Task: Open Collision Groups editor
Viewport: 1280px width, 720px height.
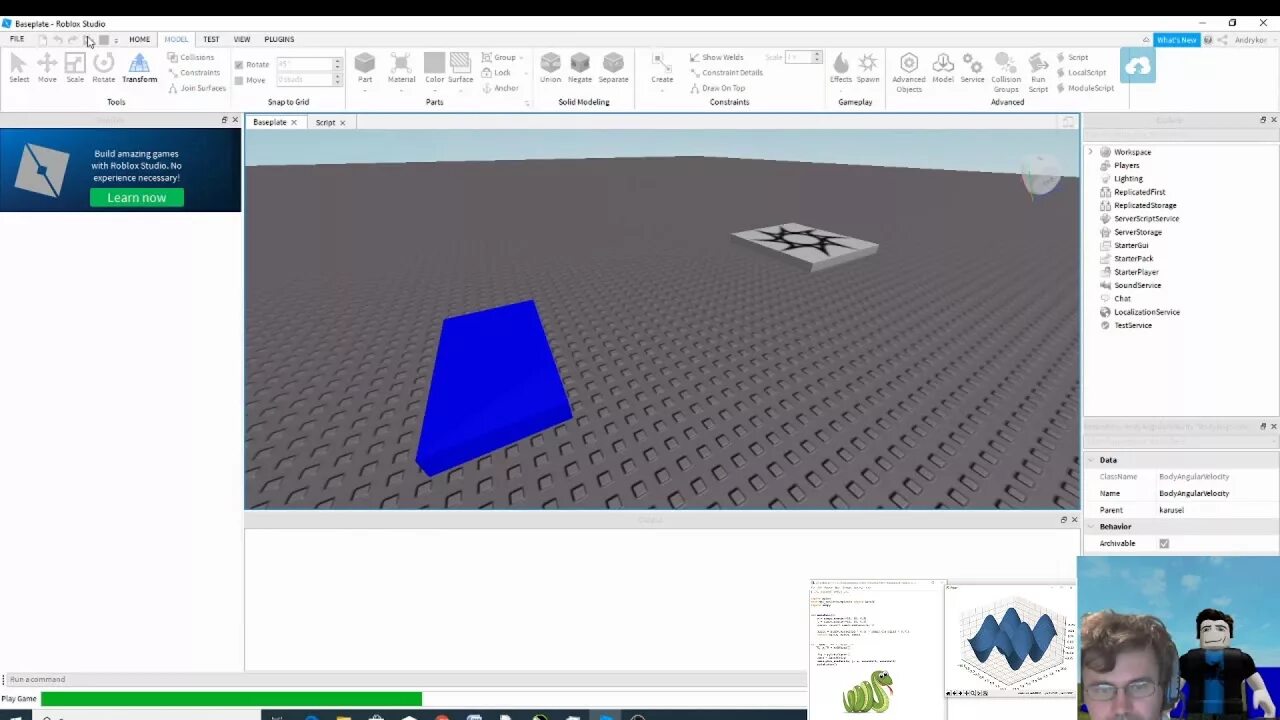Action: point(1006,72)
